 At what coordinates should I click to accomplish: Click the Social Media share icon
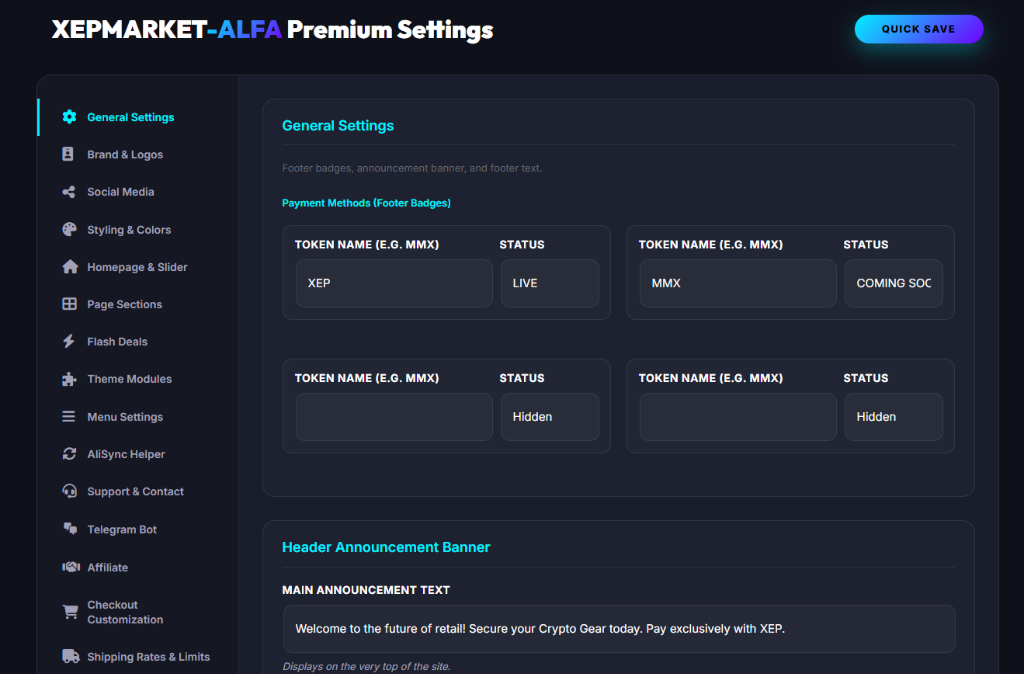69,192
